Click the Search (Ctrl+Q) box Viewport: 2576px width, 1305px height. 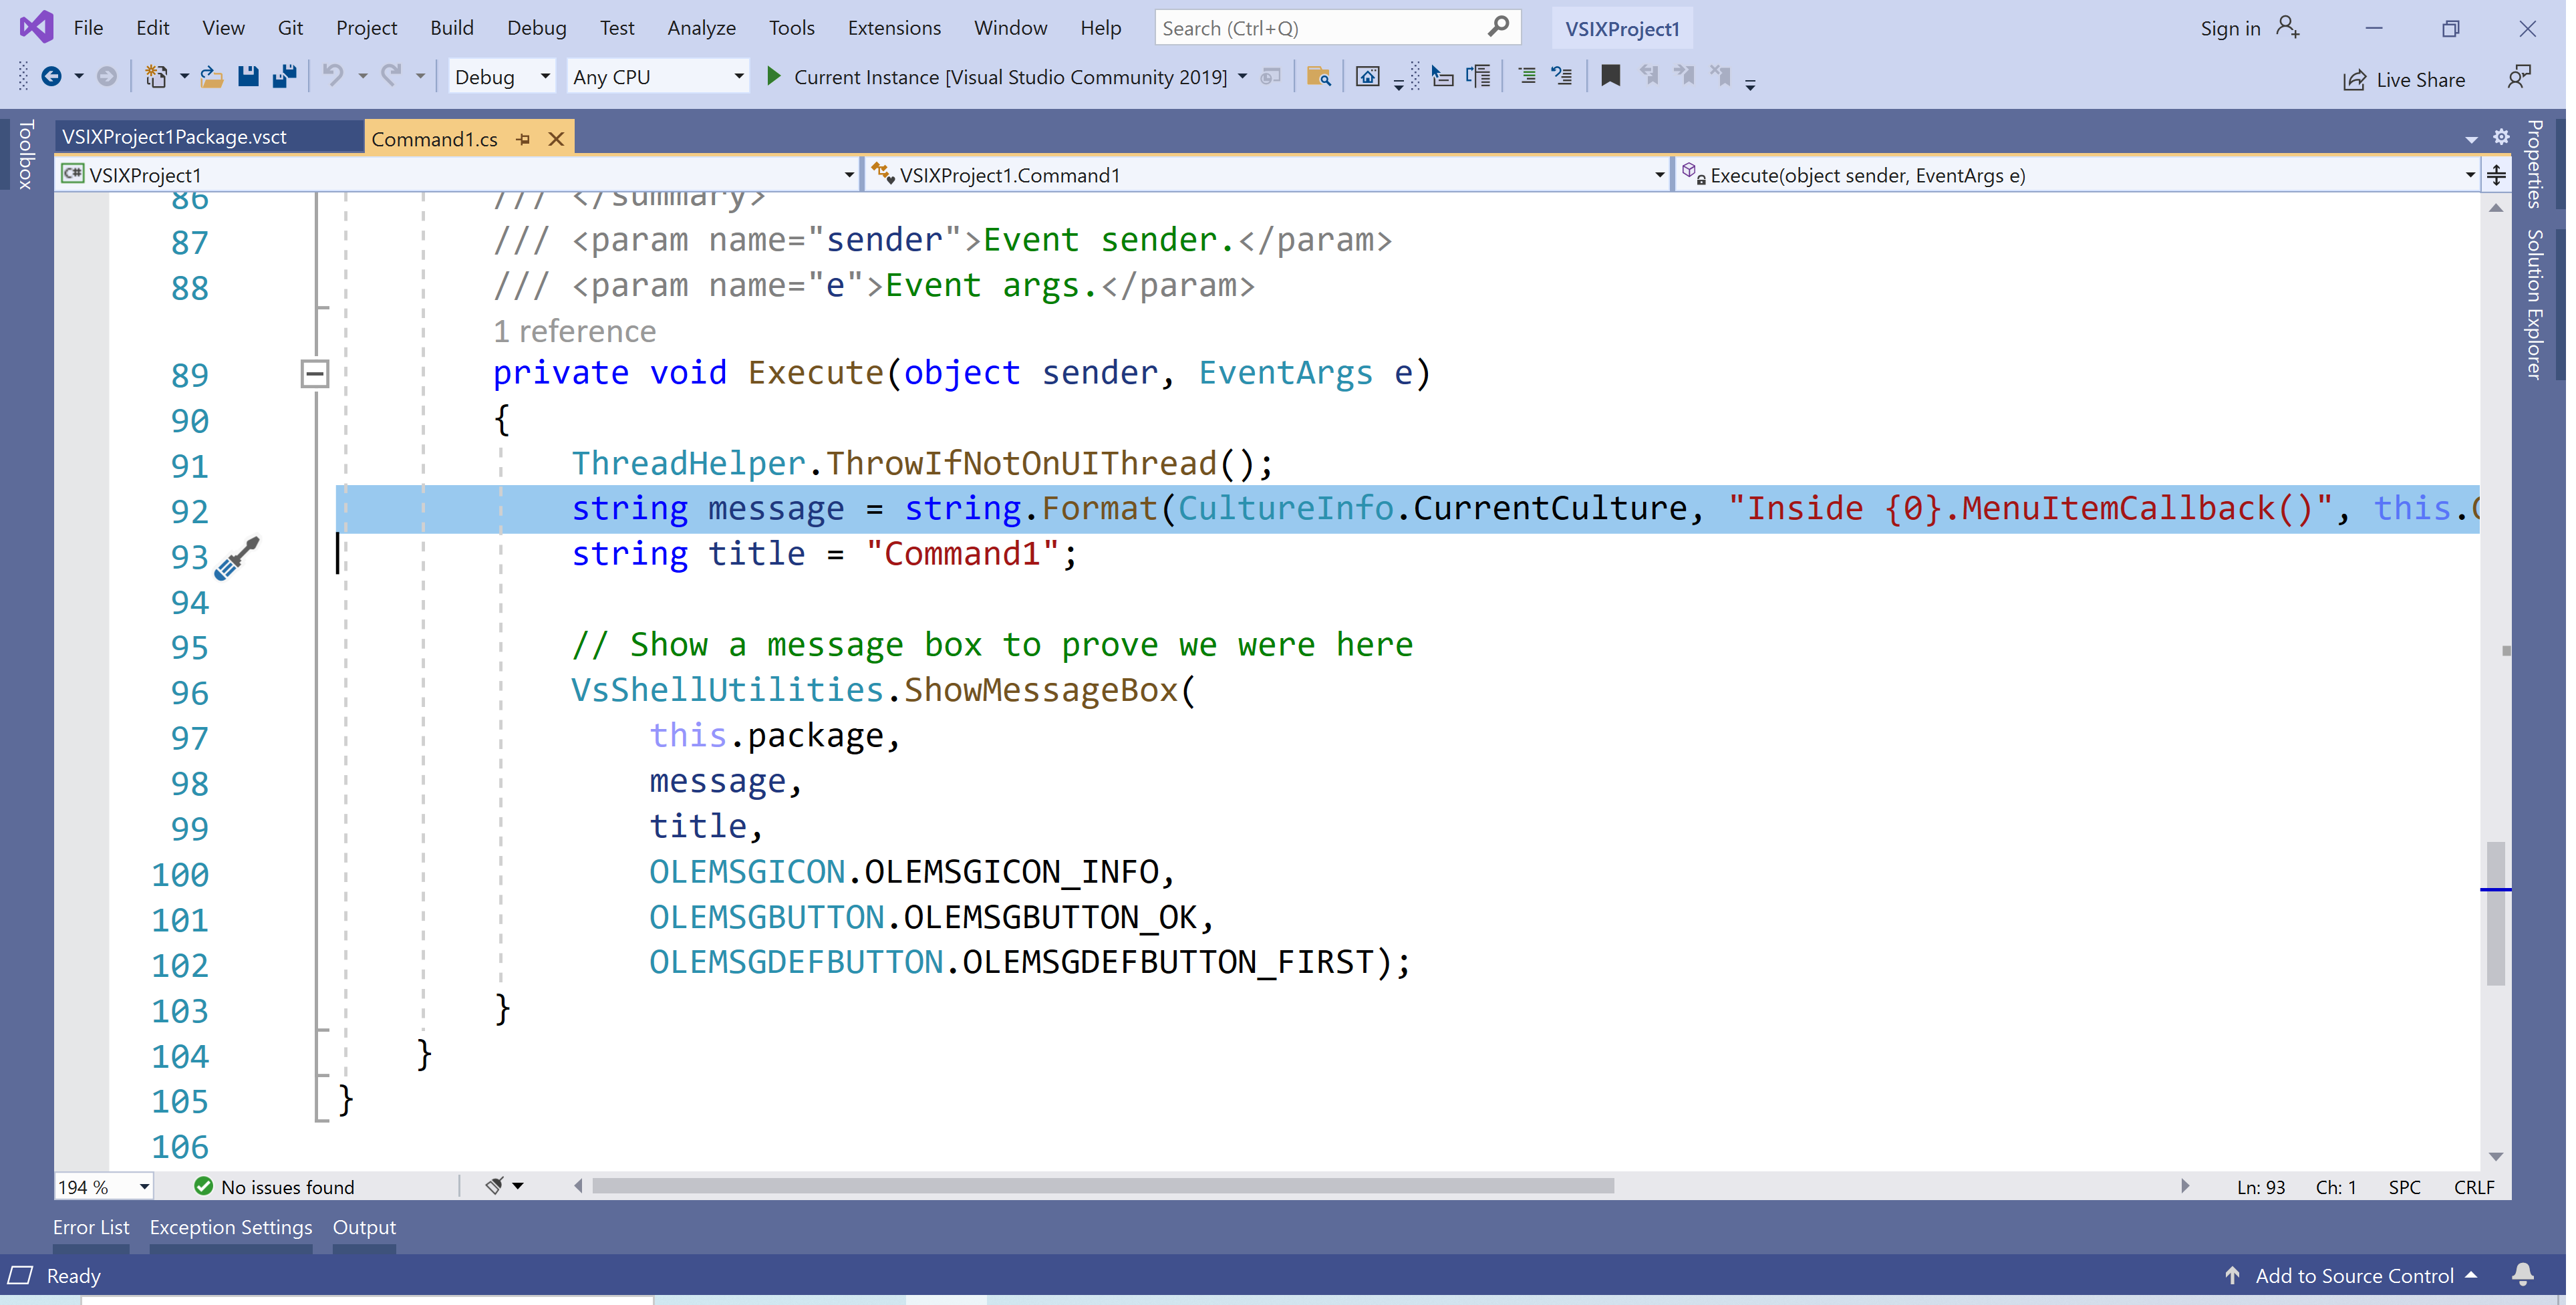click(1321, 28)
